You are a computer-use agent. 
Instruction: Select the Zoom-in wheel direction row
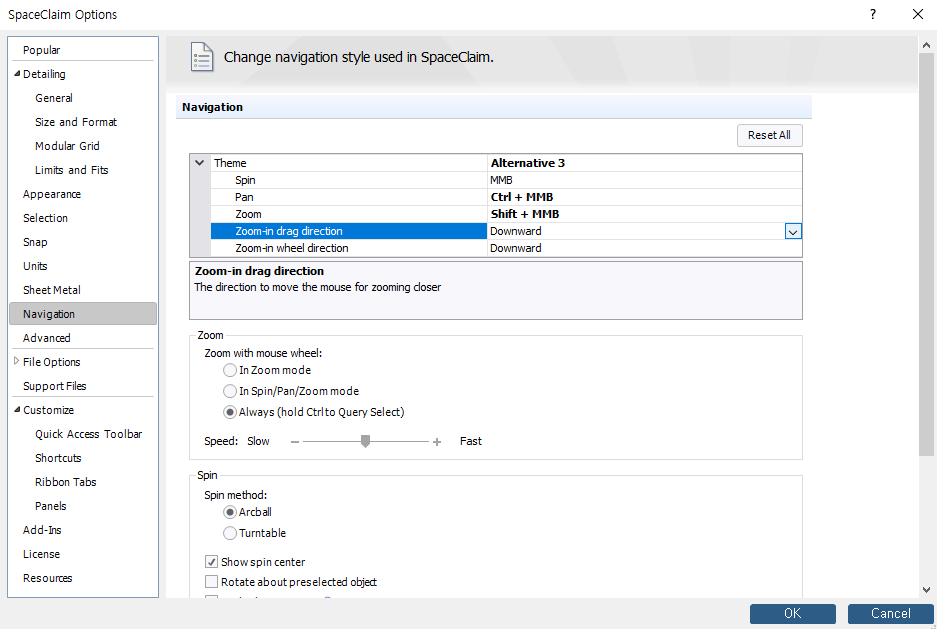click(506, 248)
